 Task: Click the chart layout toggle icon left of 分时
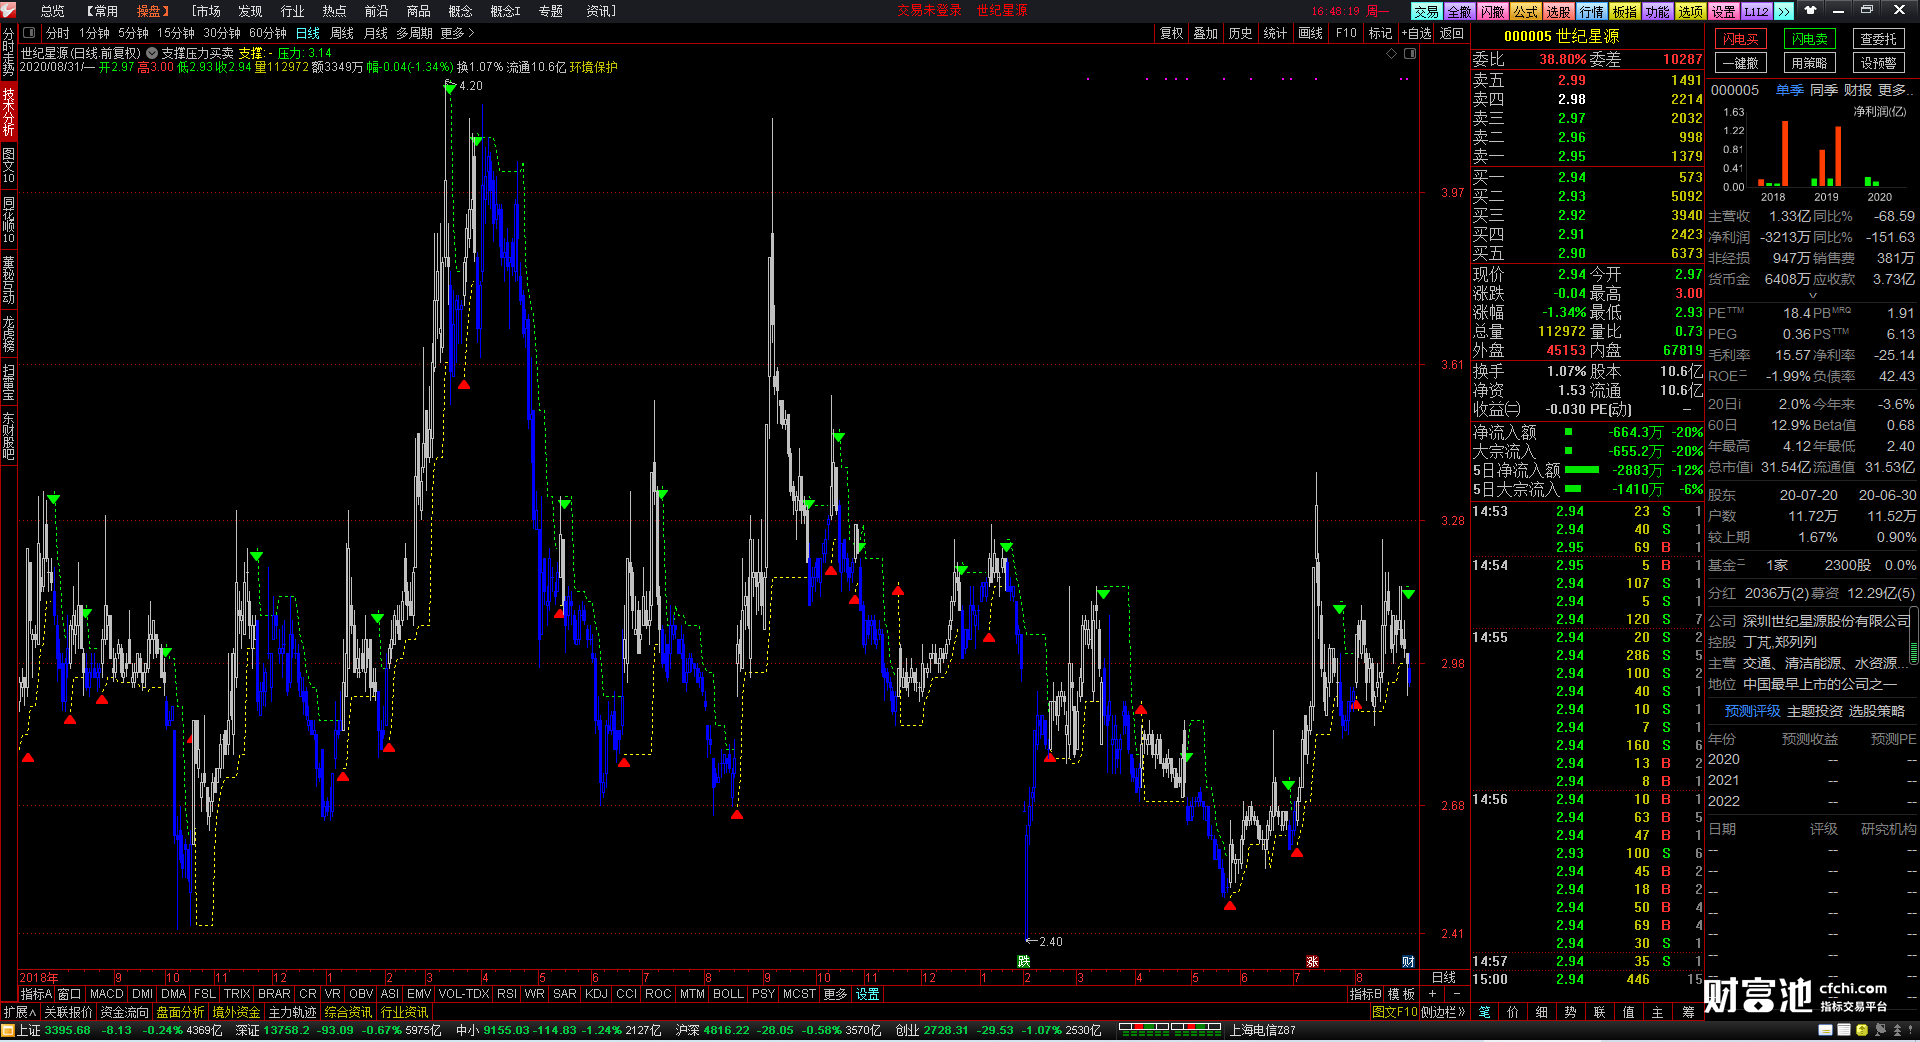tap(29, 33)
